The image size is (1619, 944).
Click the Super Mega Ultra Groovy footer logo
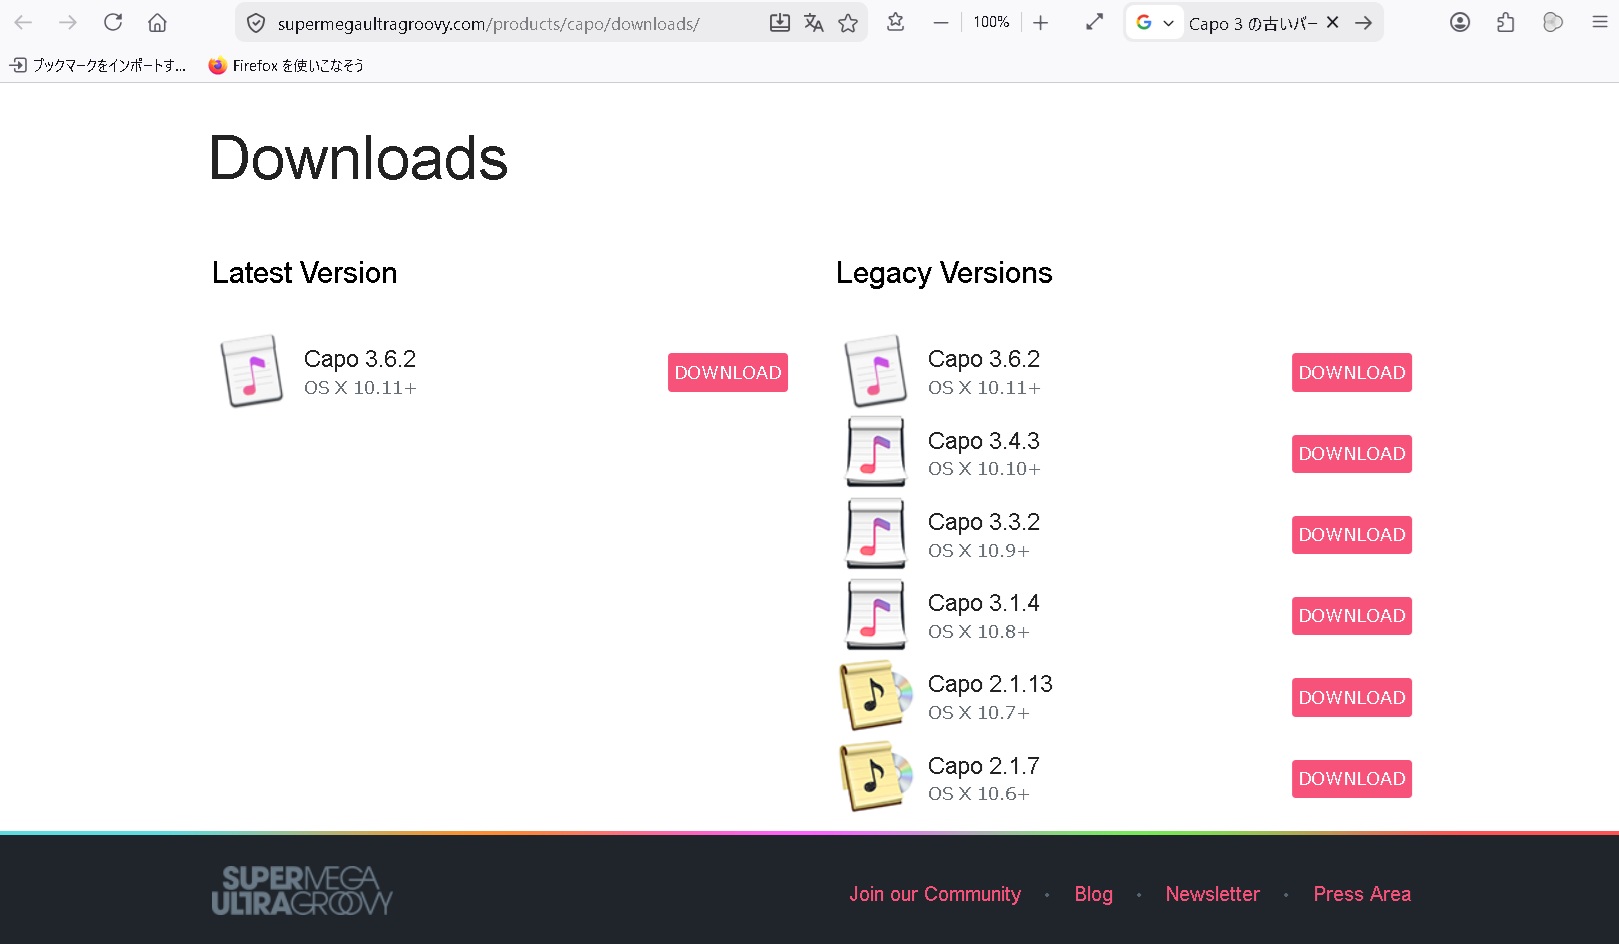[x=302, y=890]
